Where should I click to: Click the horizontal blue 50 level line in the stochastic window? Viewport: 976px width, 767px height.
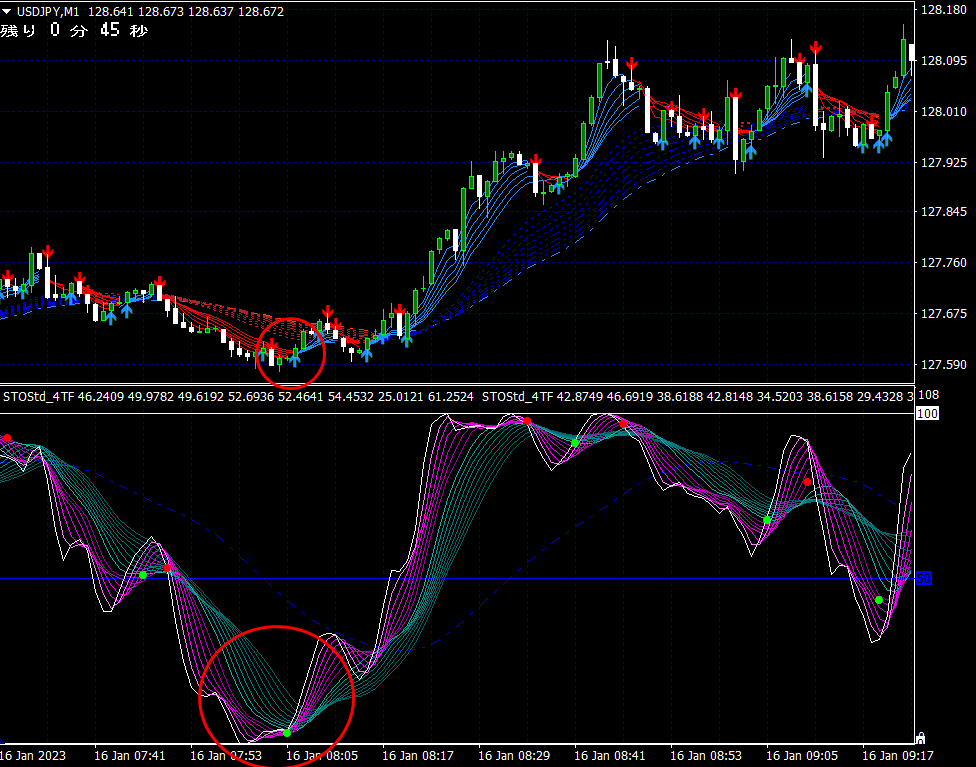(x=458, y=578)
